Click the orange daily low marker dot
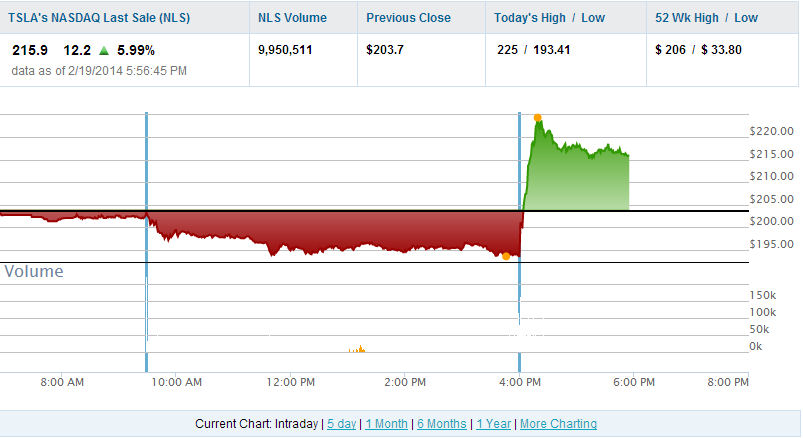Screen dimensions: 803x438 [506, 256]
